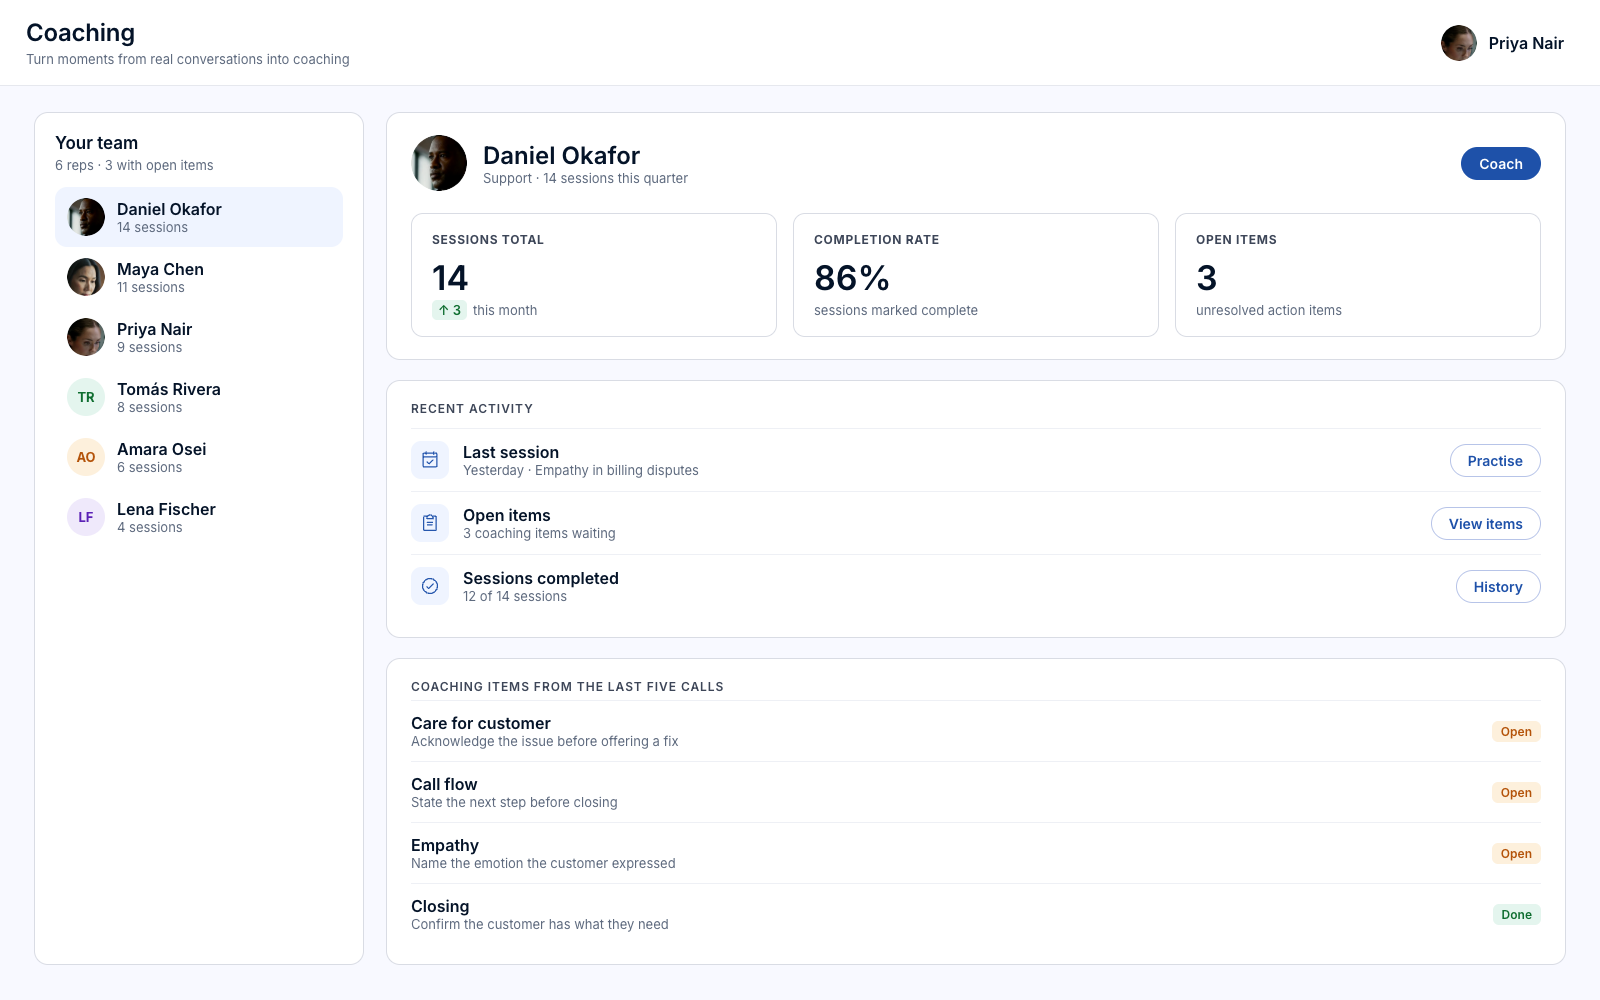Click the Coaching page title
The image size is (1600, 1000).
pos(81,33)
